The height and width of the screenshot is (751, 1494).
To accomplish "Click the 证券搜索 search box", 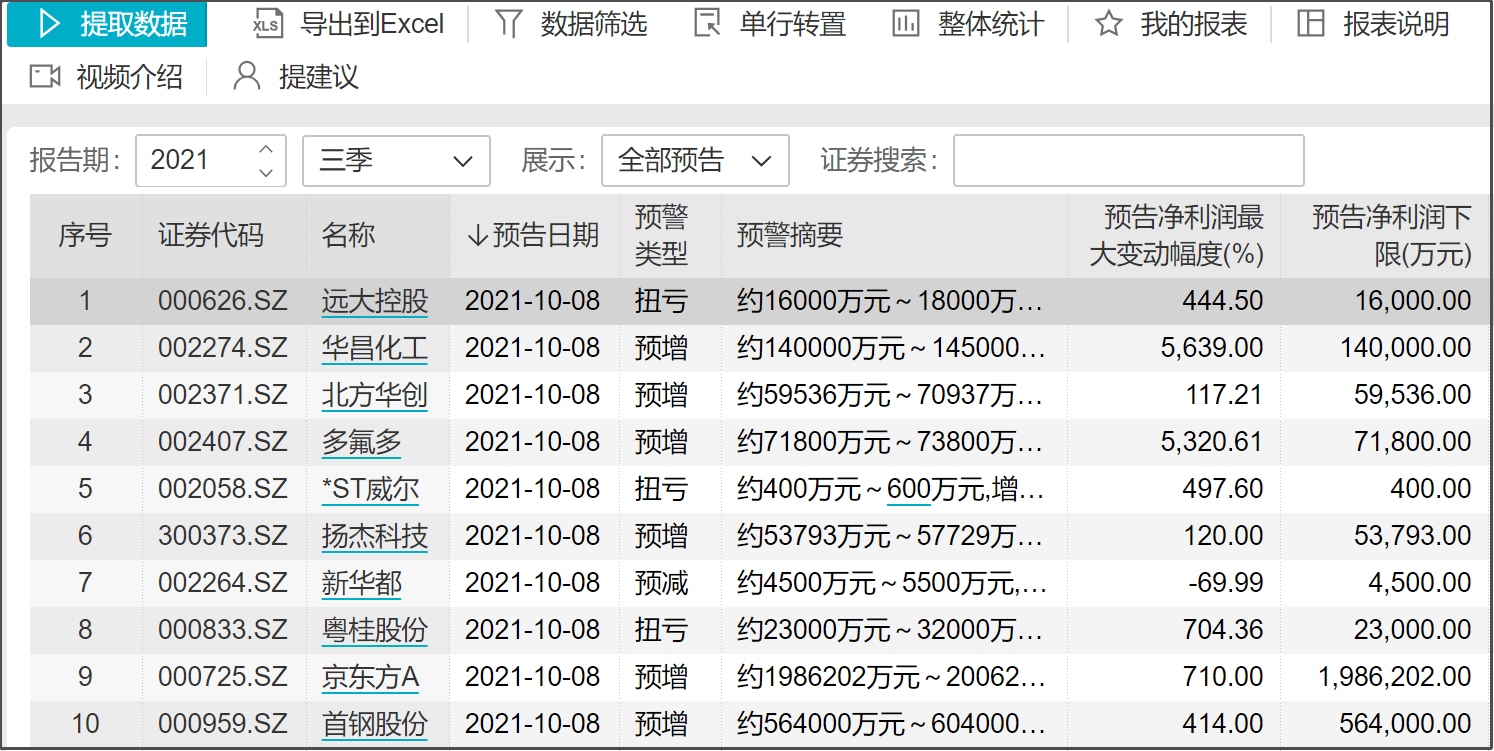I will pos(1129,160).
